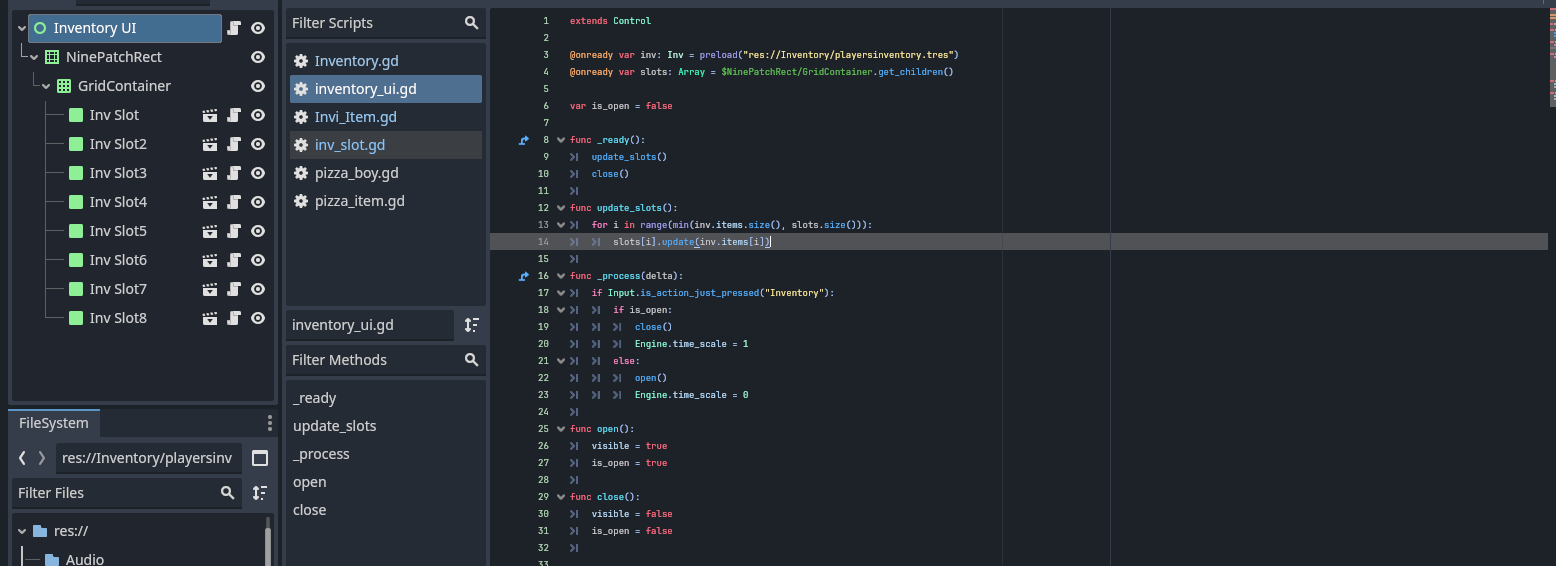Open the scene icon on Inv Slot3 row
The image size is (1556, 566).
click(210, 173)
